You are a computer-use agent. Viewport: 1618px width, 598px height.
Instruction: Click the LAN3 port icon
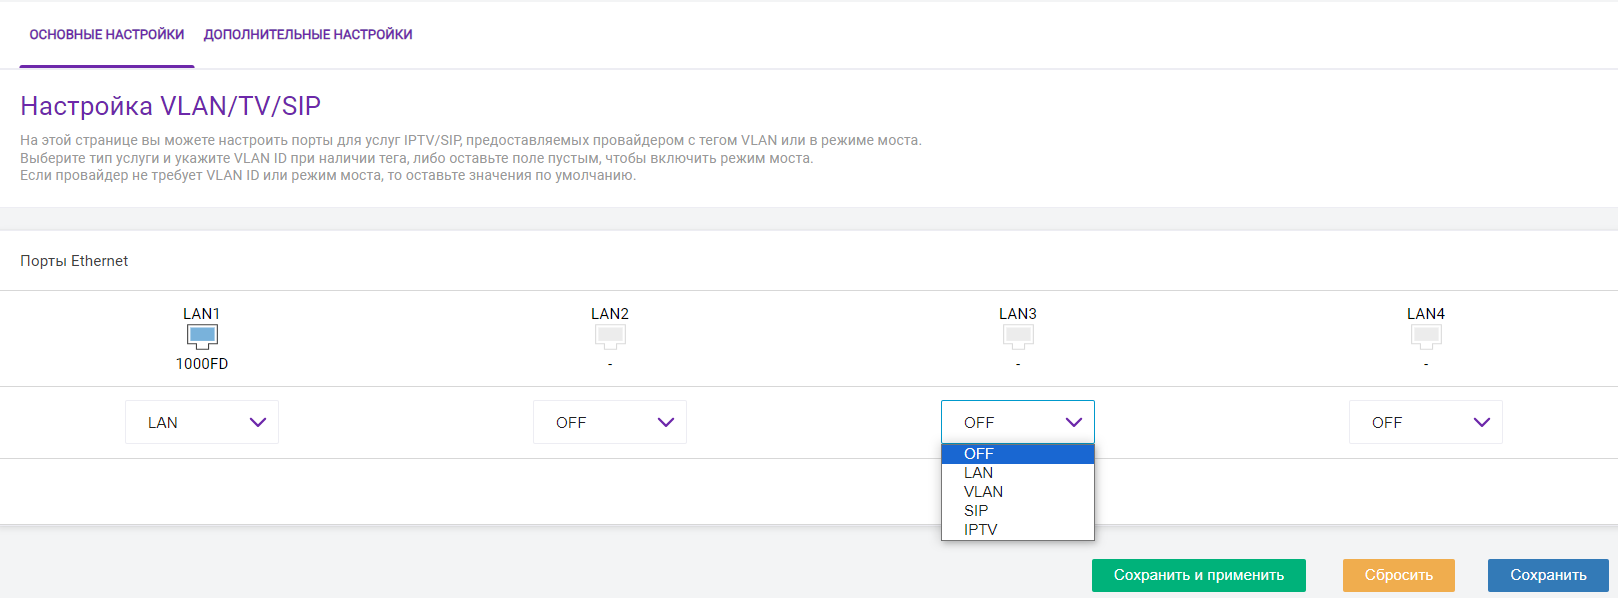coord(1018,336)
